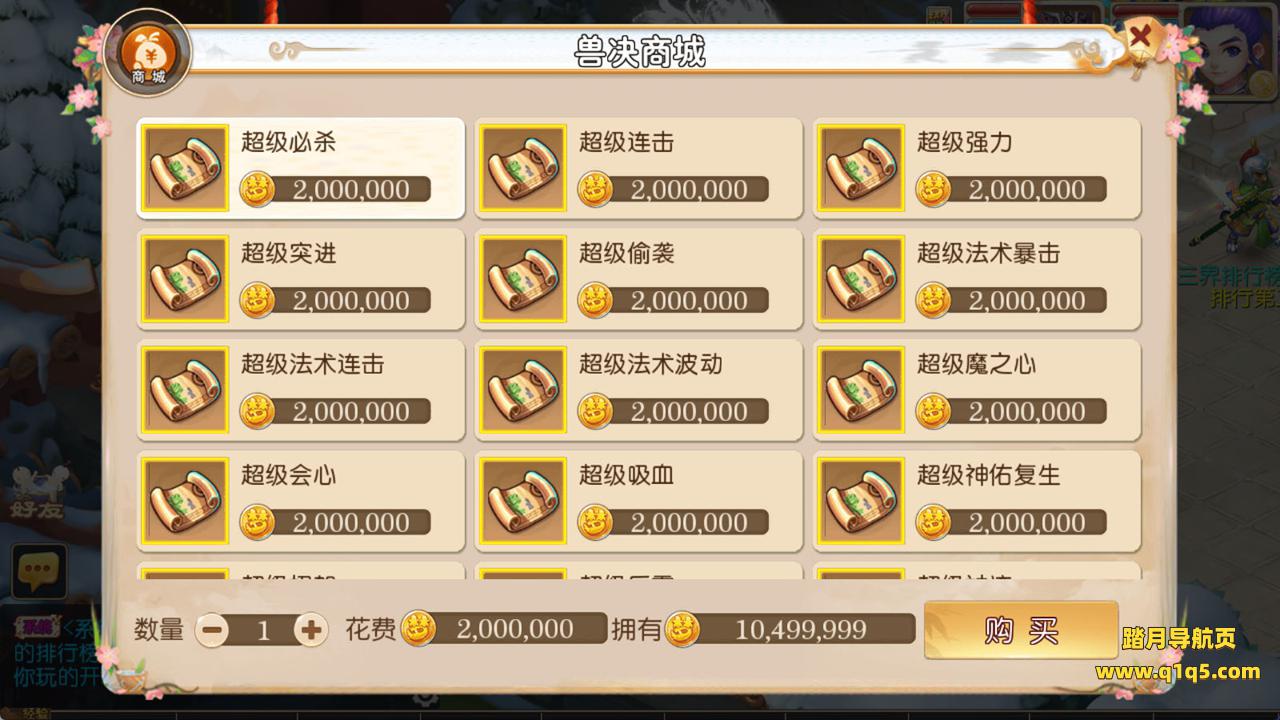
Task: Click the quantity value field
Action: [x=263, y=630]
